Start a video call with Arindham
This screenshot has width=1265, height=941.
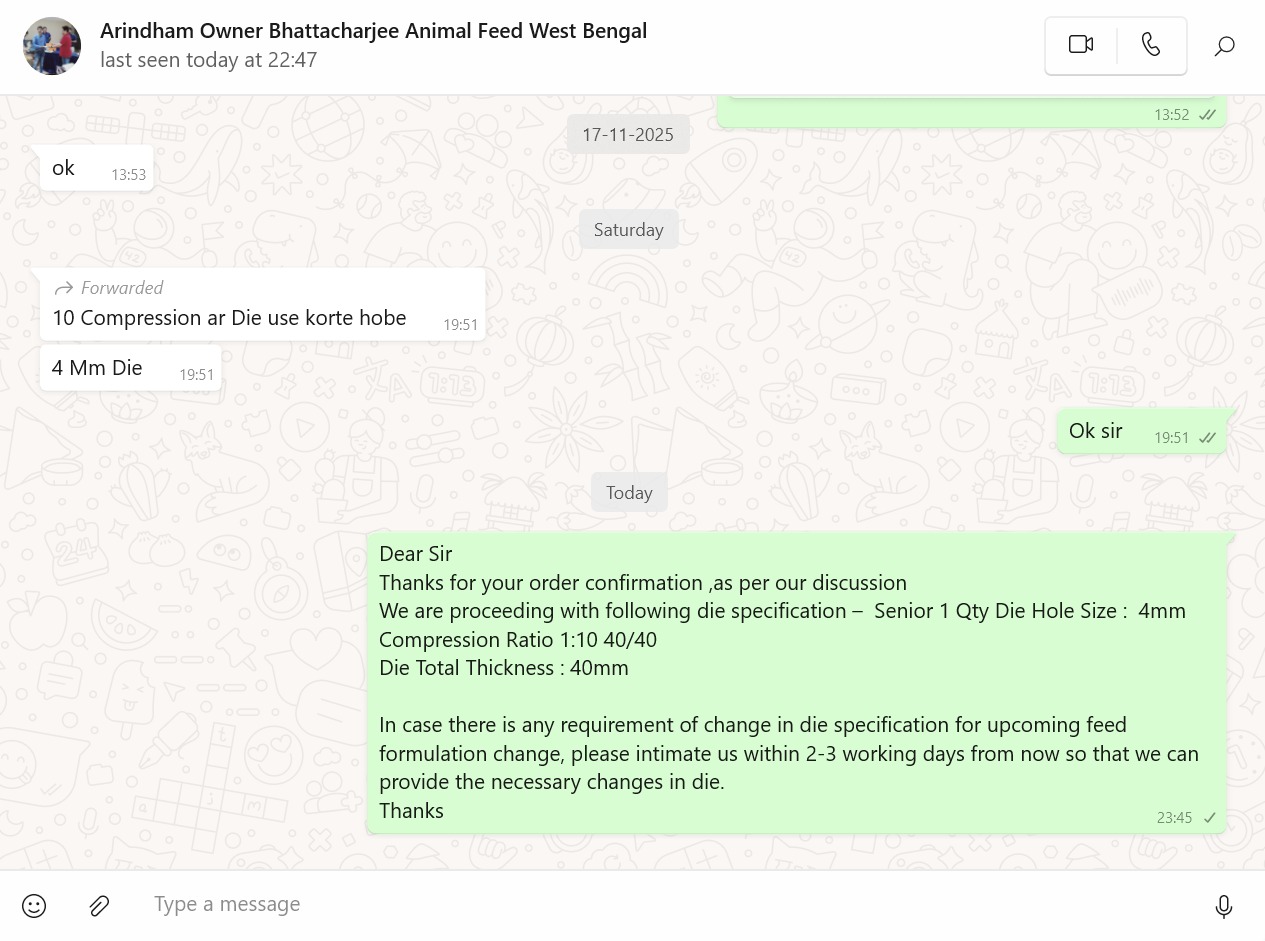click(1081, 45)
